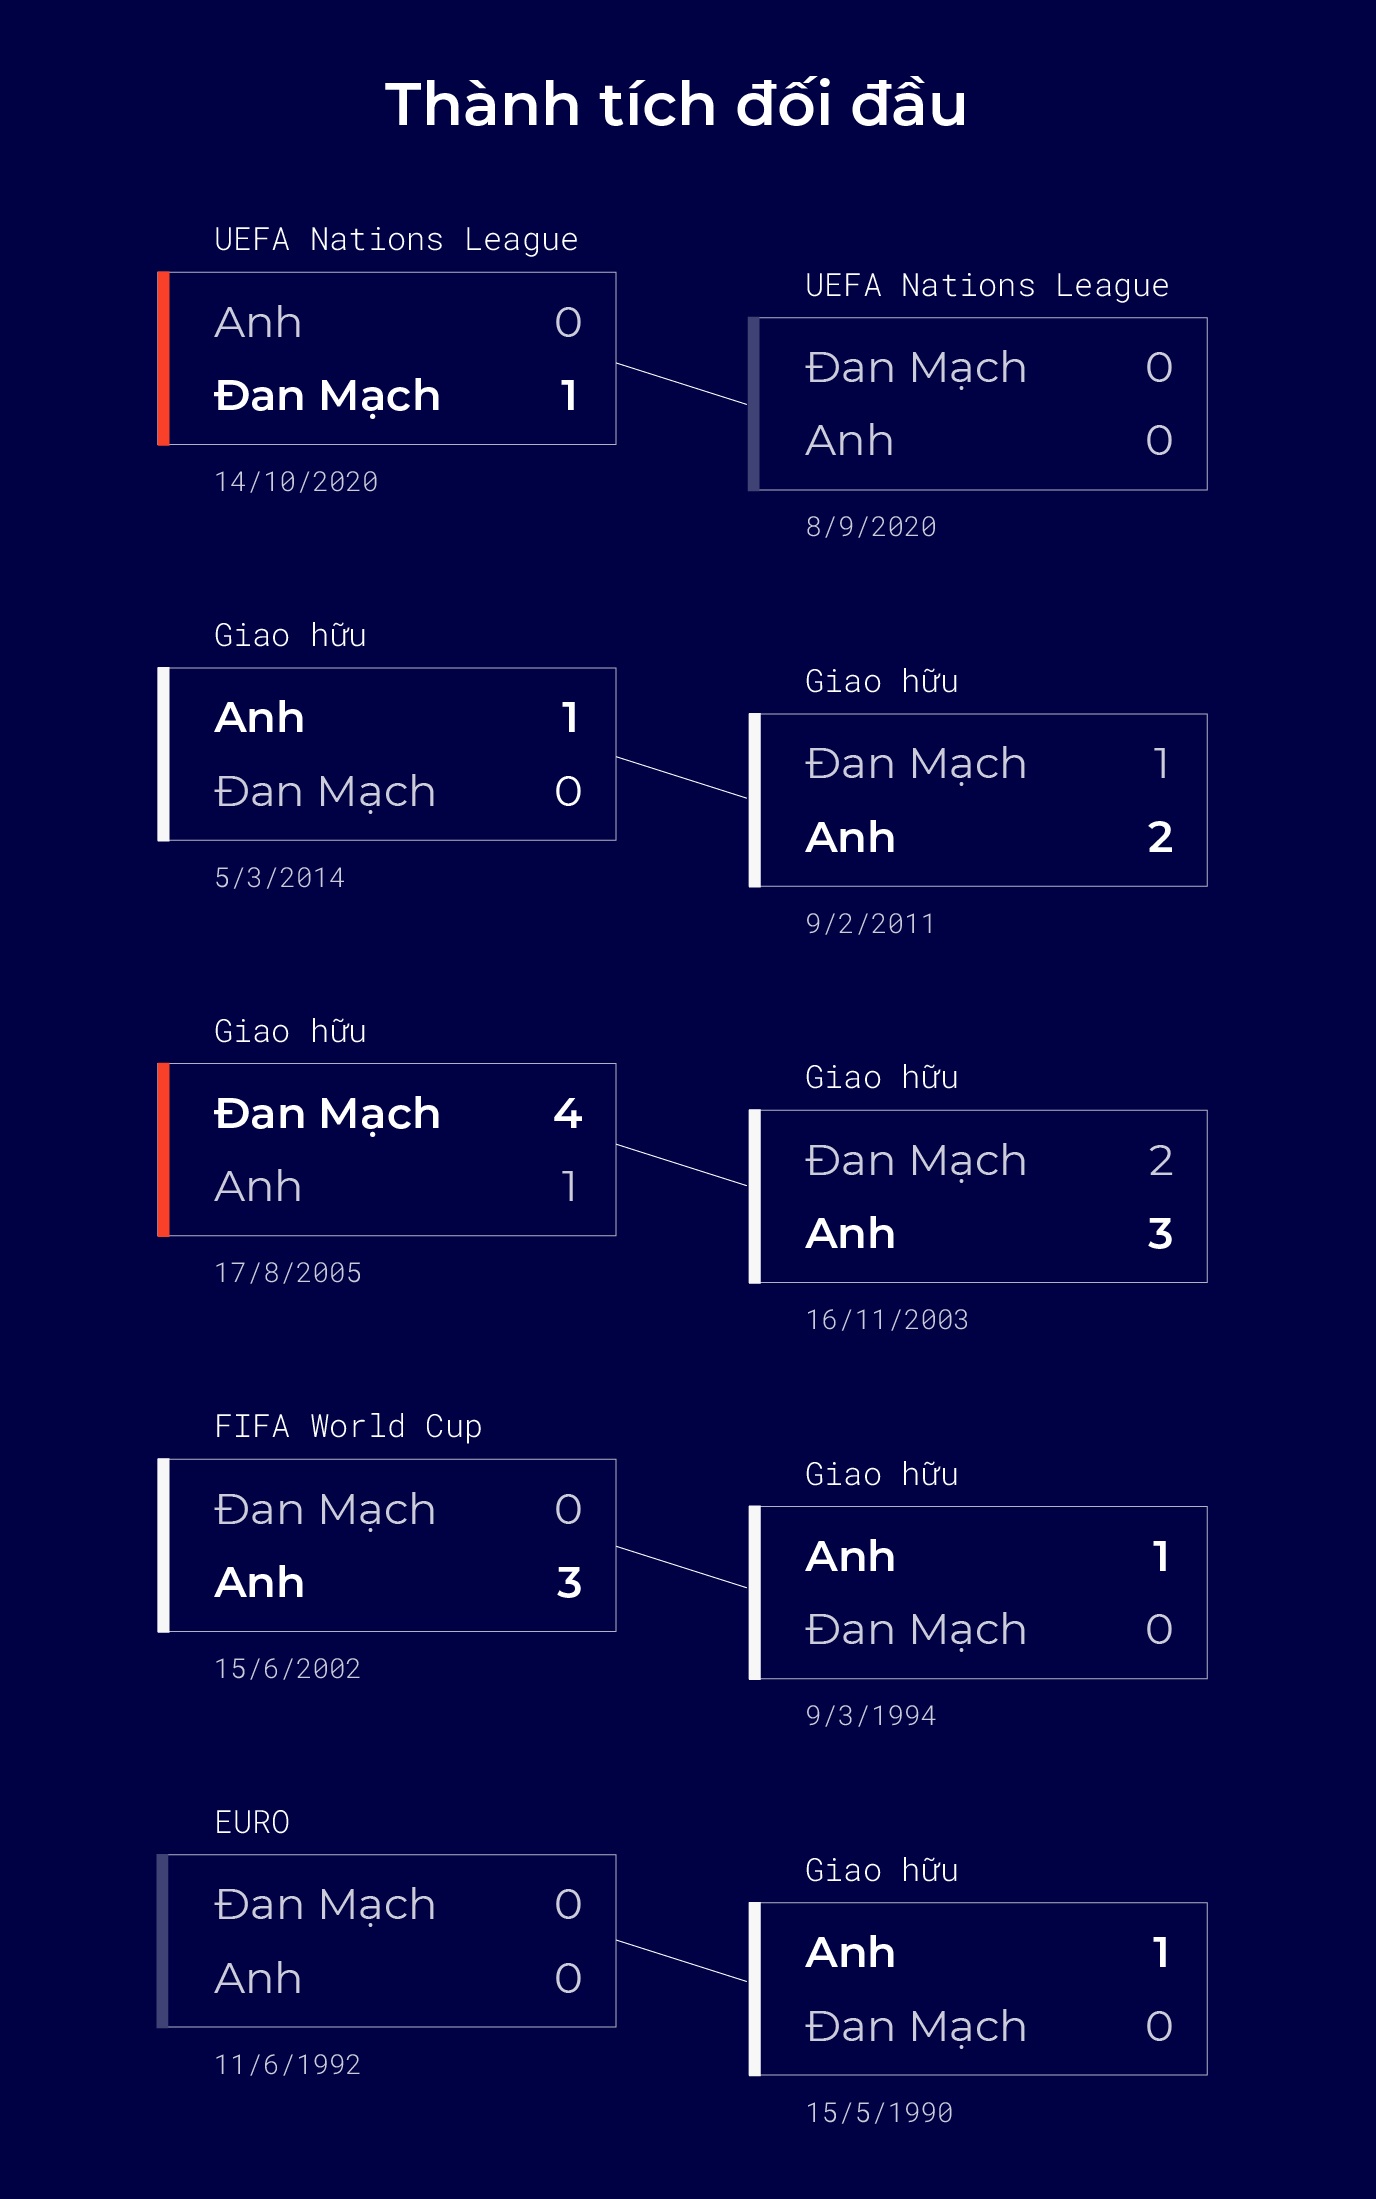The image size is (1376, 2199).
Task: Click the 11/6/1992 date below EURO match
Action: coord(288,2065)
